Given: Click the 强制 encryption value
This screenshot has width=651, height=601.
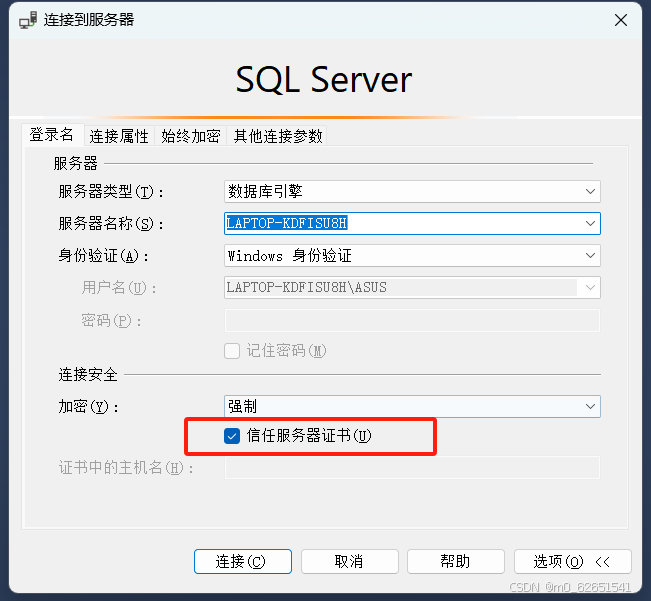Looking at the screenshot, I should click(x=242, y=406).
